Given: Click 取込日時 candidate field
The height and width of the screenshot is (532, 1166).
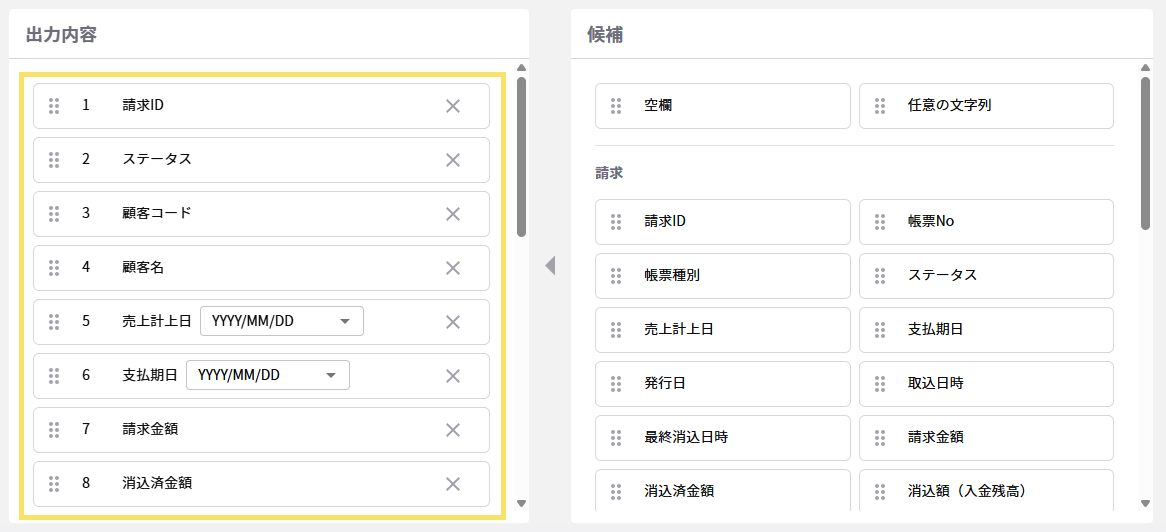Looking at the screenshot, I should pos(985,384).
